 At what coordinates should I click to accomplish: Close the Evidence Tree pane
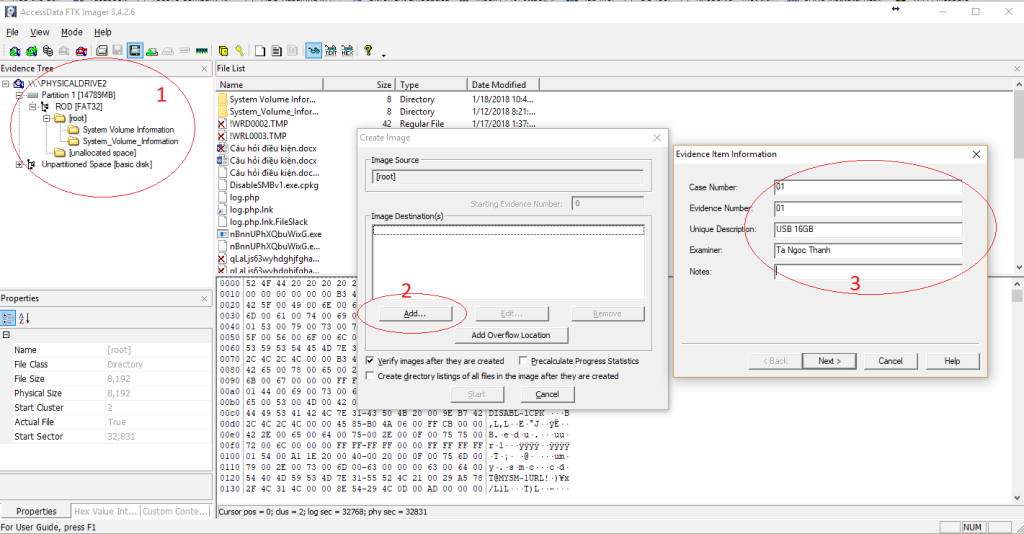point(204,69)
